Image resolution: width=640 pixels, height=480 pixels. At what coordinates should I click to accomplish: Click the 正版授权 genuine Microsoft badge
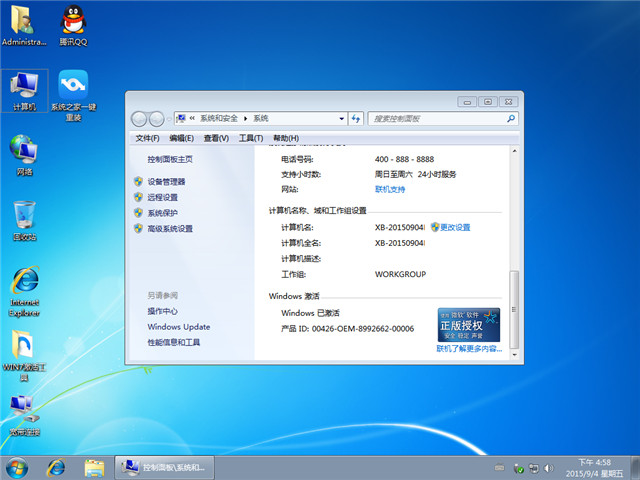(469, 325)
